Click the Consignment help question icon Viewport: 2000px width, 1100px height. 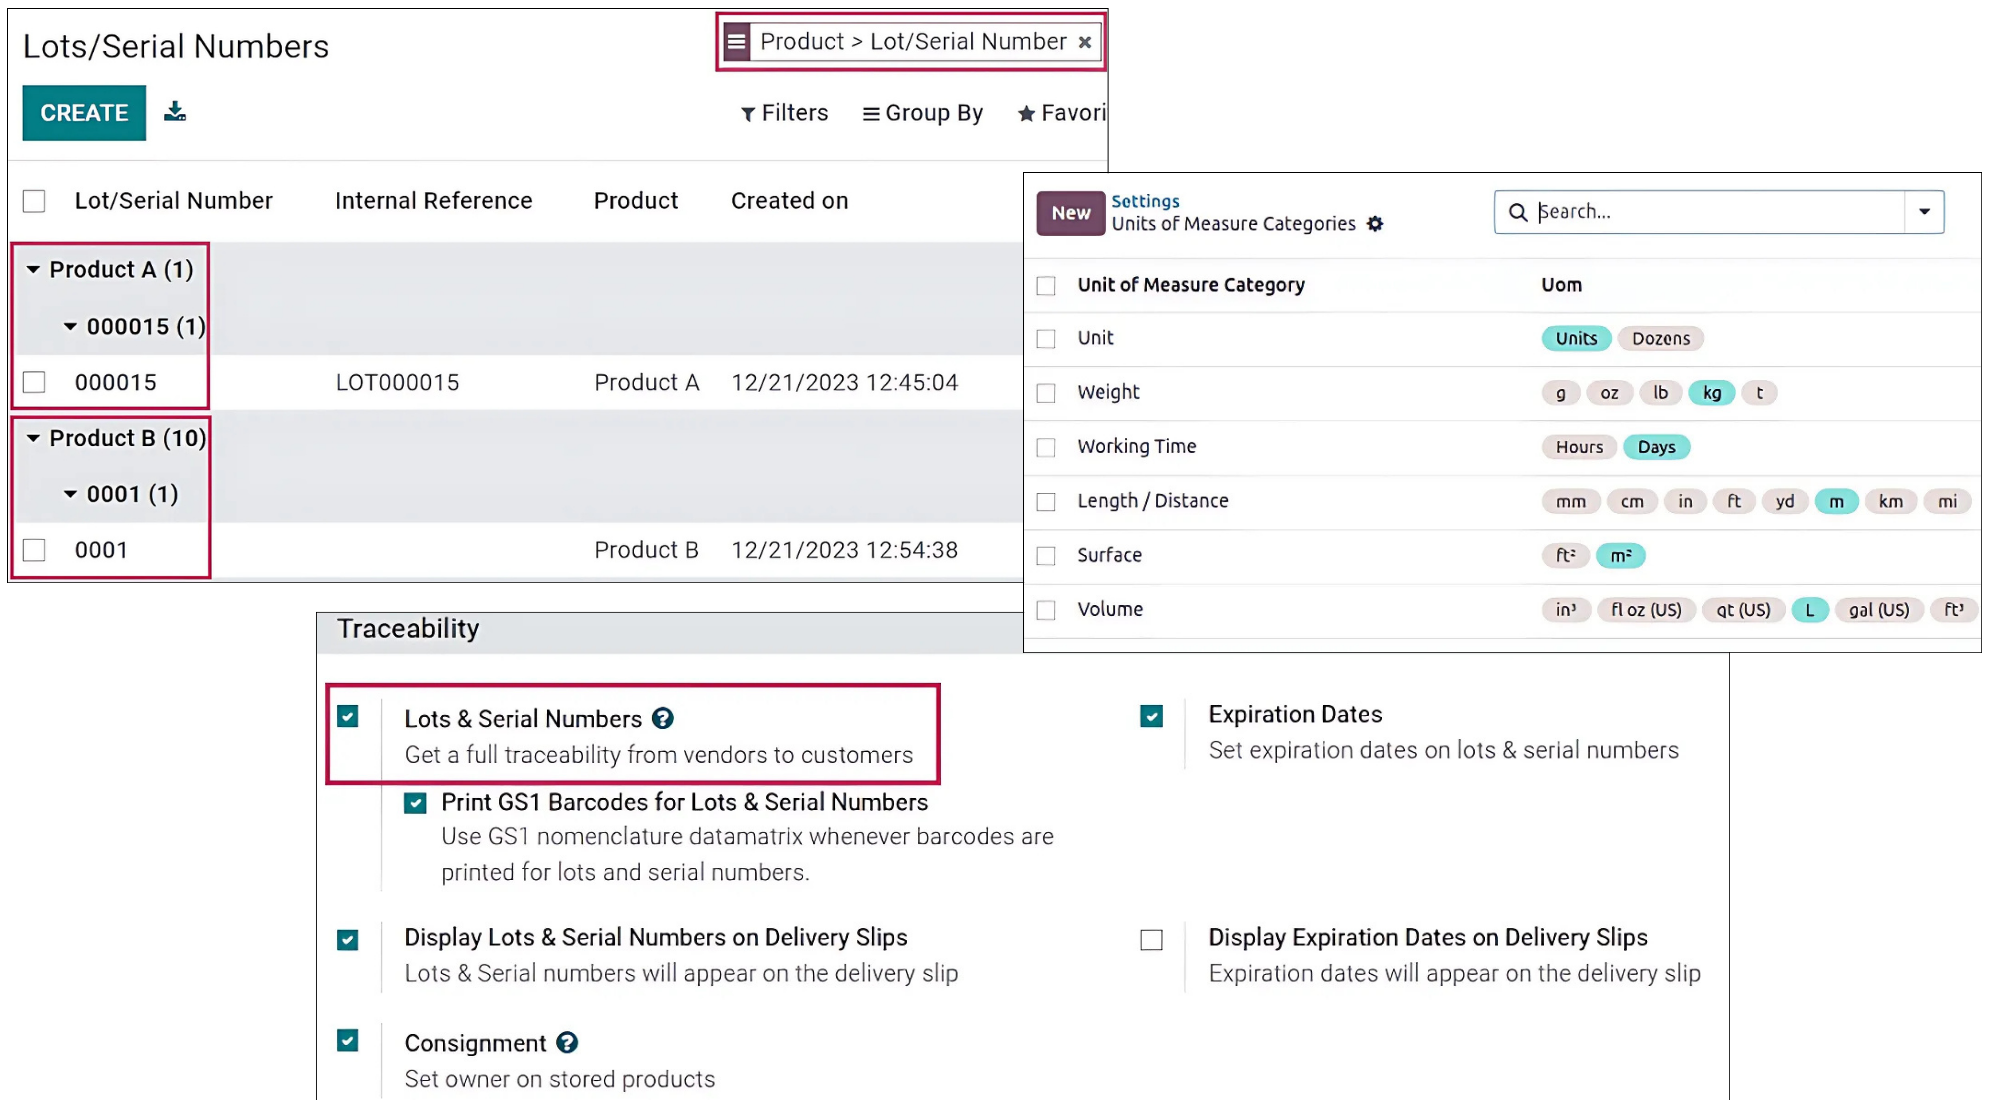(567, 1042)
